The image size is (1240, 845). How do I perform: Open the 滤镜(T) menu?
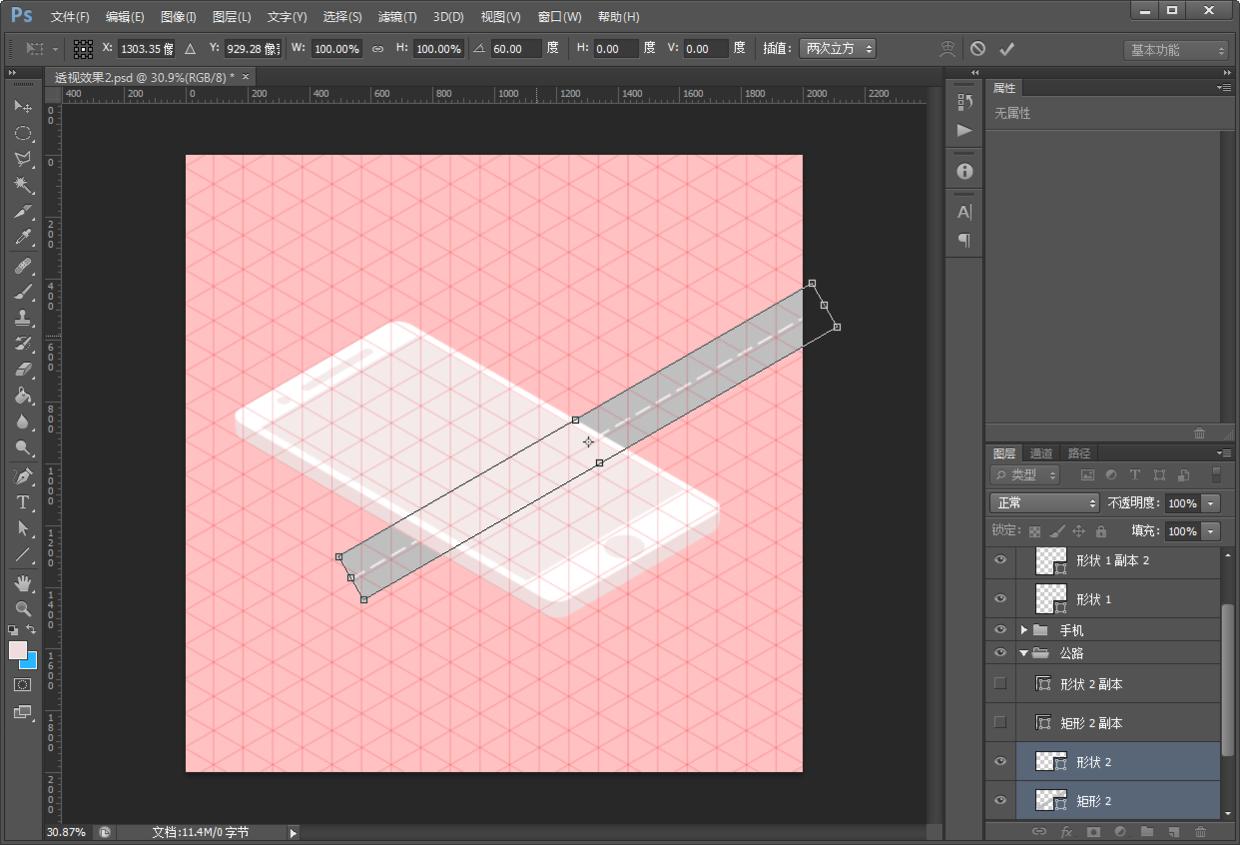pyautogui.click(x=397, y=17)
